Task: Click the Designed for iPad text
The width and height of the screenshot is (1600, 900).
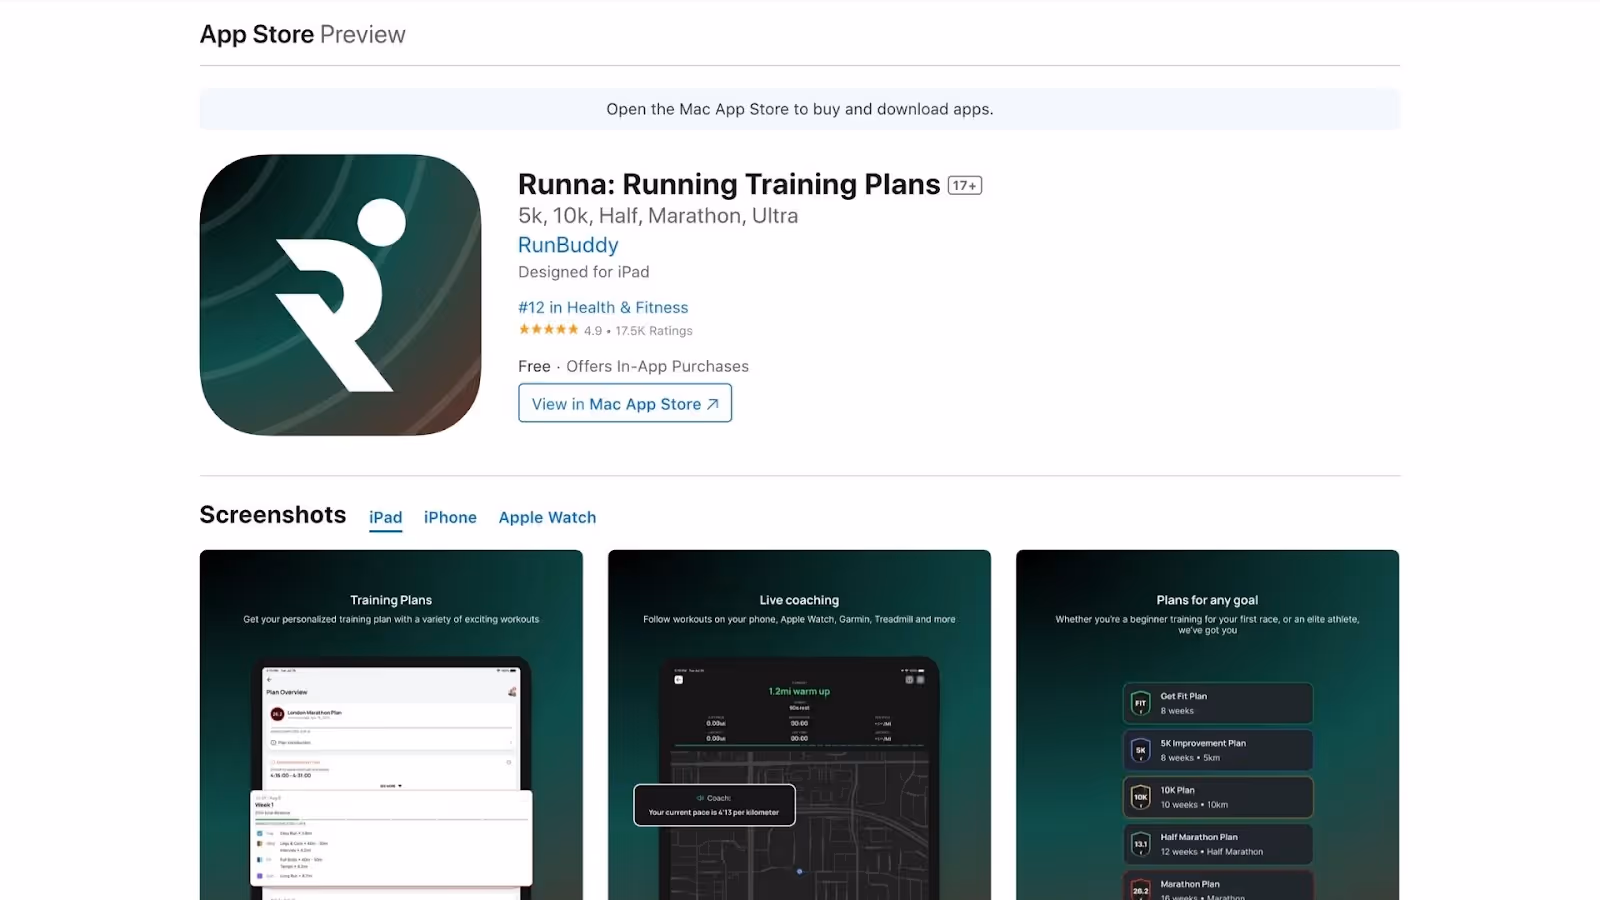Action: pos(584,272)
